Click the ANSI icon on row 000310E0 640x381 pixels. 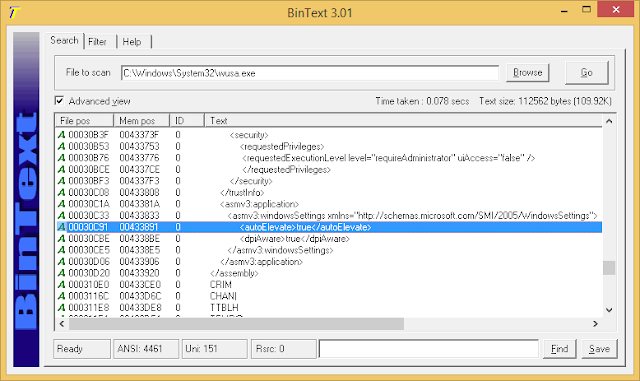click(x=61, y=284)
